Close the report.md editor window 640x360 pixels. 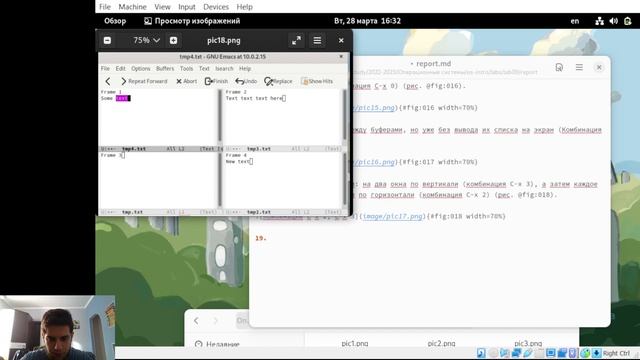point(599,67)
